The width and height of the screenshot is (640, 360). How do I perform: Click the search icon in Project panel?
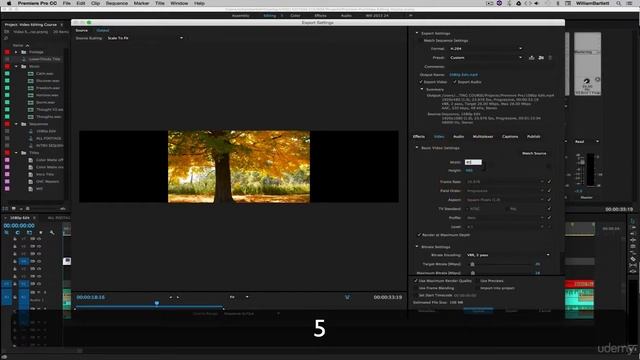coord(6,38)
